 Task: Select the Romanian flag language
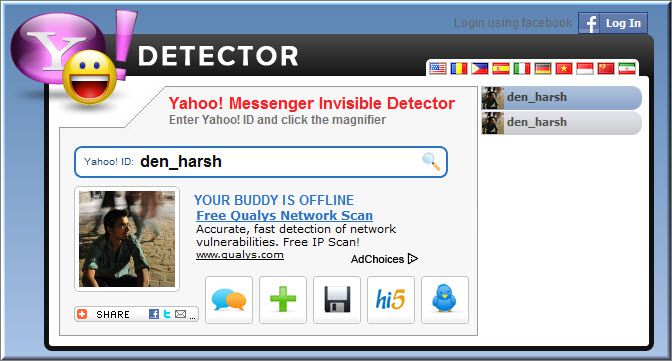(459, 68)
